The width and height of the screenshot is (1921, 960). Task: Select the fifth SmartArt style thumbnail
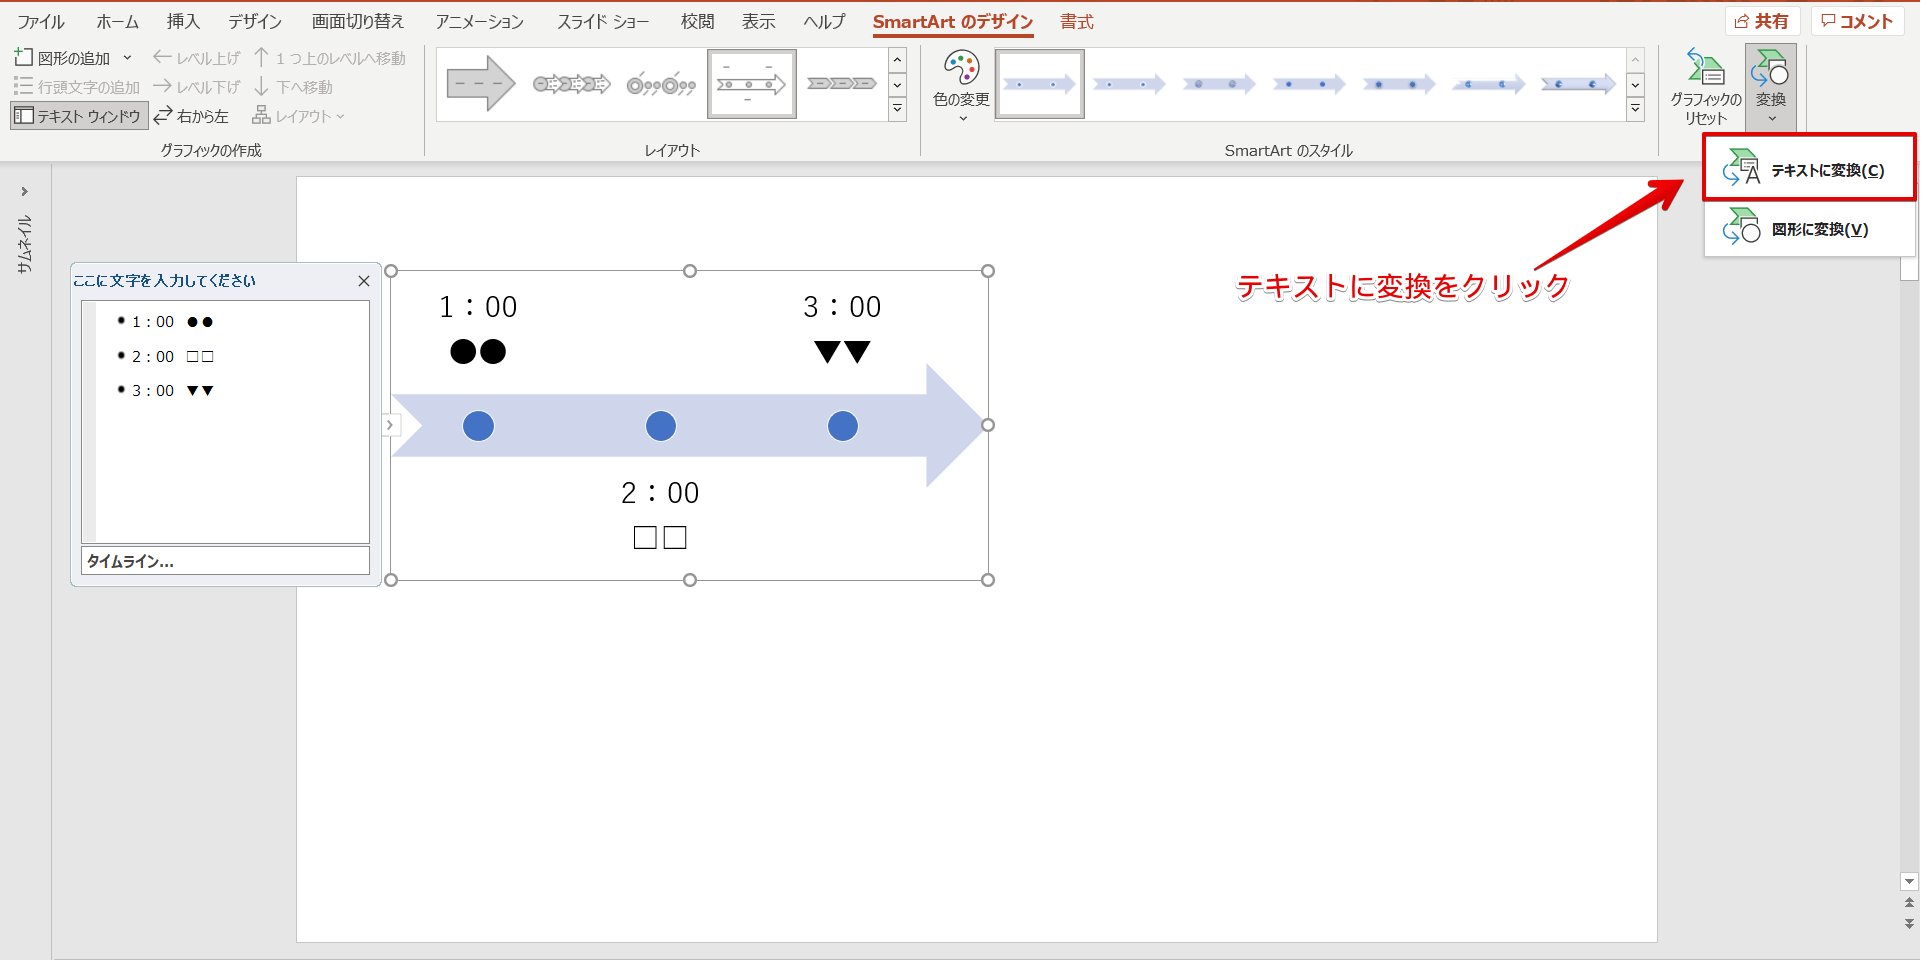1399,84
